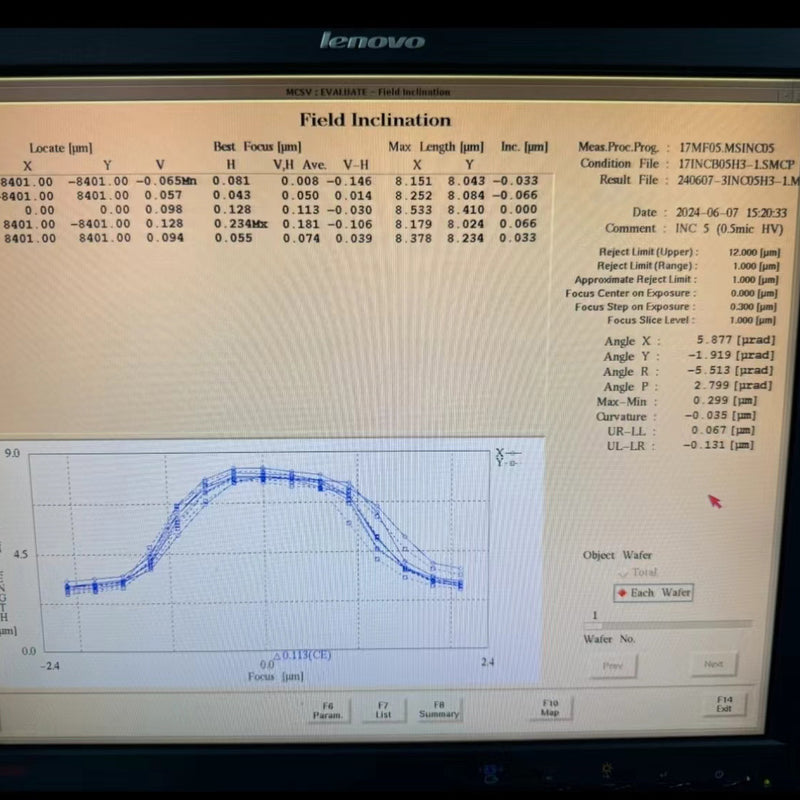Open the F10 Map view
The width and height of the screenshot is (800, 800).
pos(550,708)
